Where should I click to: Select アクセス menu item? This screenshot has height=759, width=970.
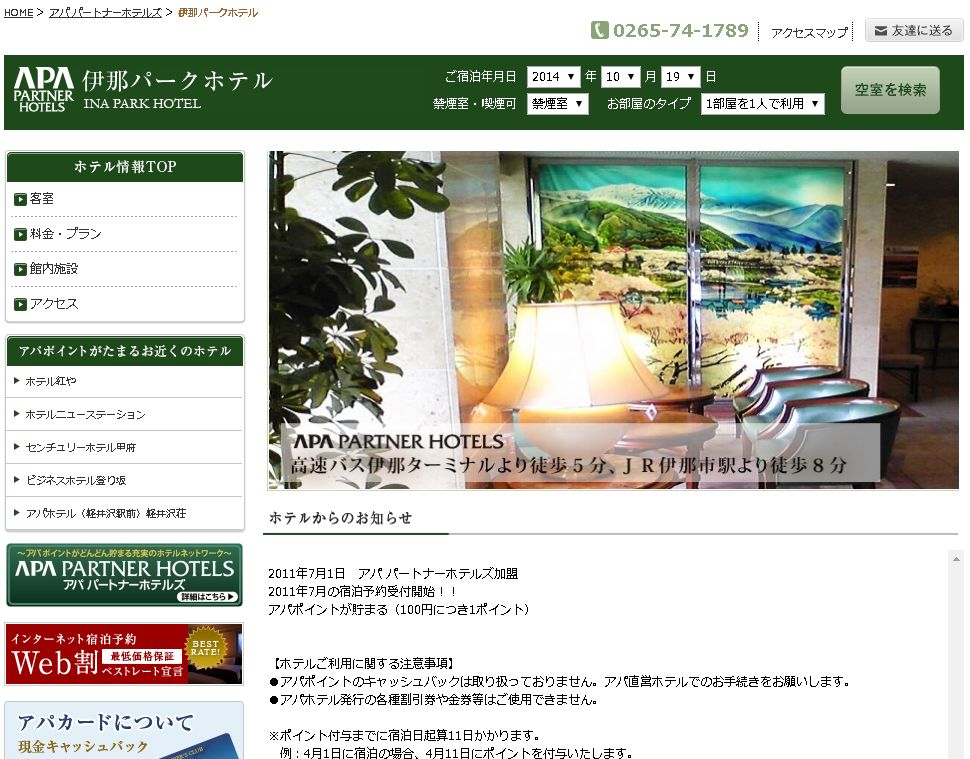pyautogui.click(x=54, y=304)
